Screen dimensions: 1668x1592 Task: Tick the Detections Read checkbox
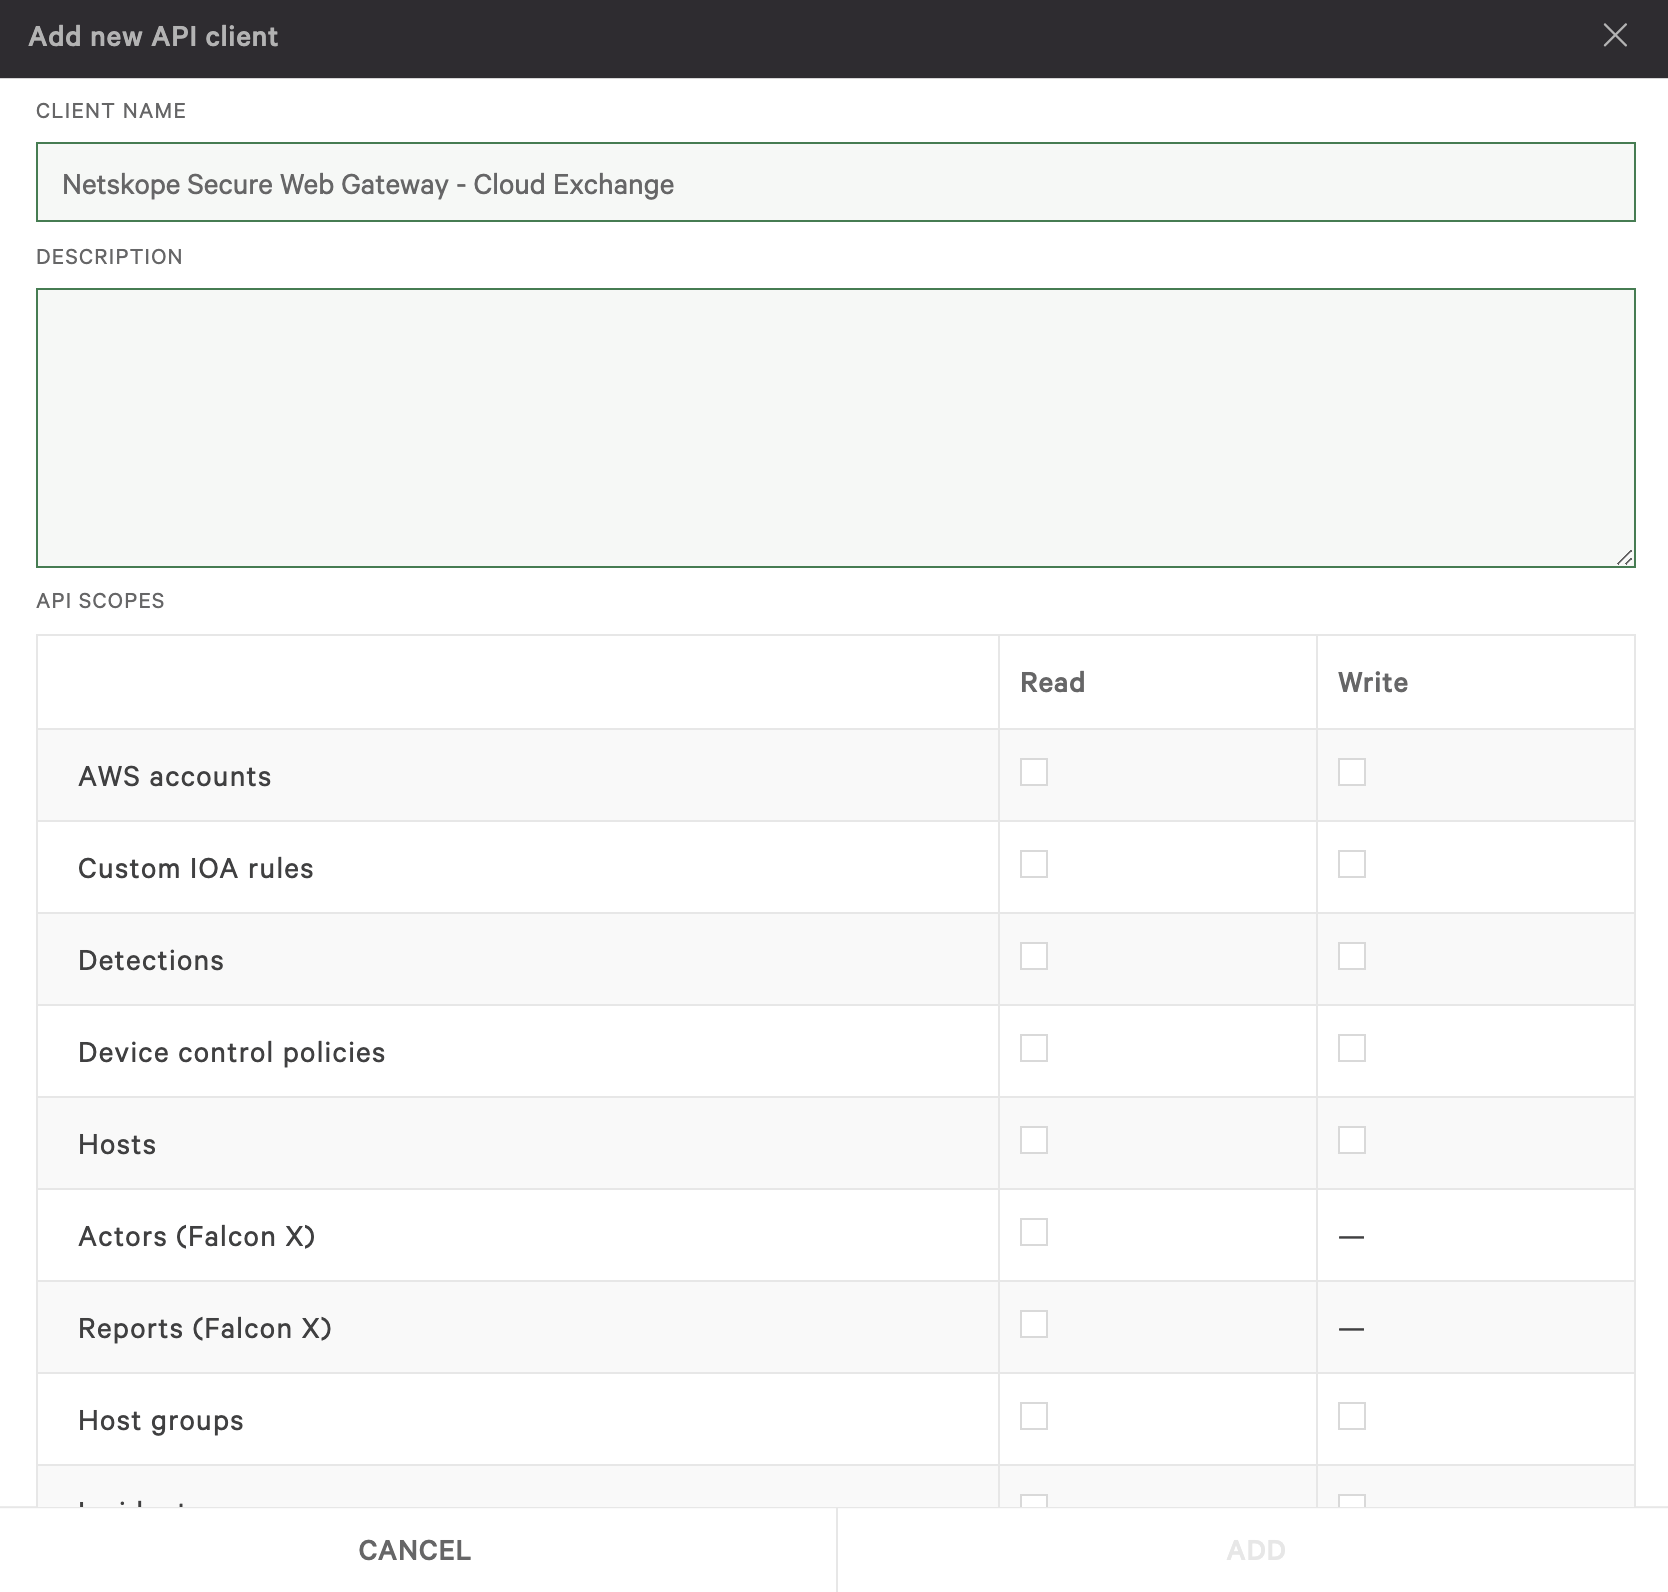[1033, 956]
